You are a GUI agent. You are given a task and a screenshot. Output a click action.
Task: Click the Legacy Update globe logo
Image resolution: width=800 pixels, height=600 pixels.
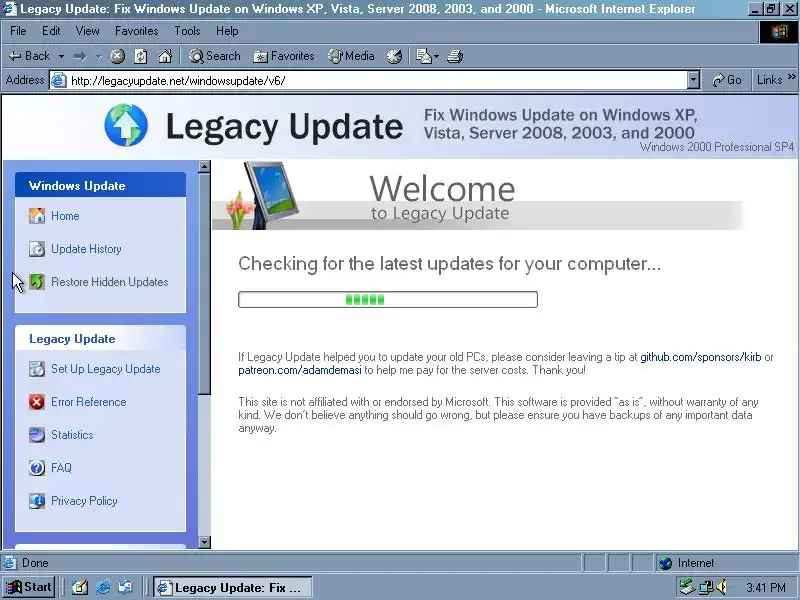[x=126, y=126]
